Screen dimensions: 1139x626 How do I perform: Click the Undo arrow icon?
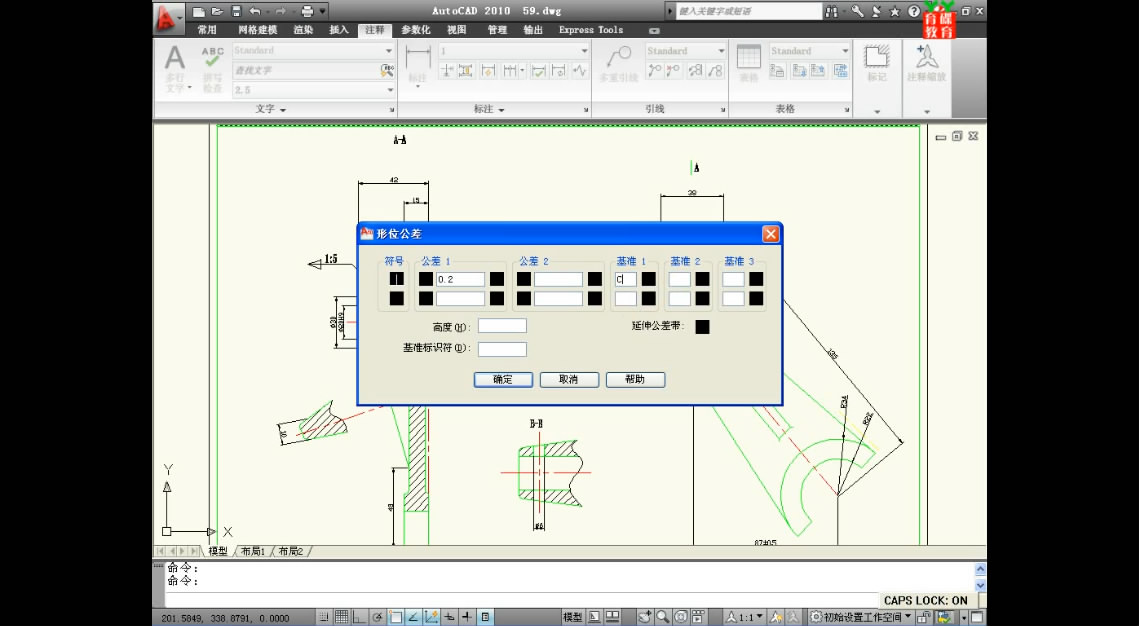click(255, 11)
